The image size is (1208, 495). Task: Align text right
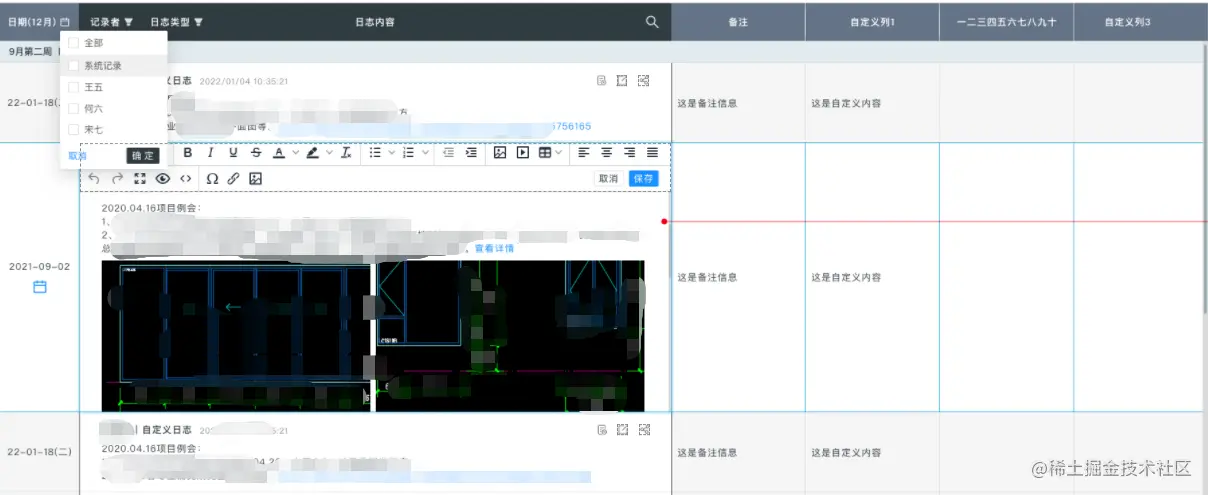tap(630, 153)
